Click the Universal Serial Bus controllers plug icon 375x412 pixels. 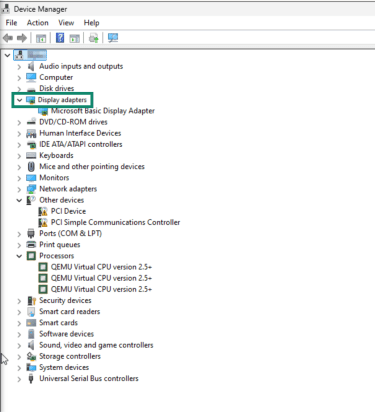(x=31, y=379)
